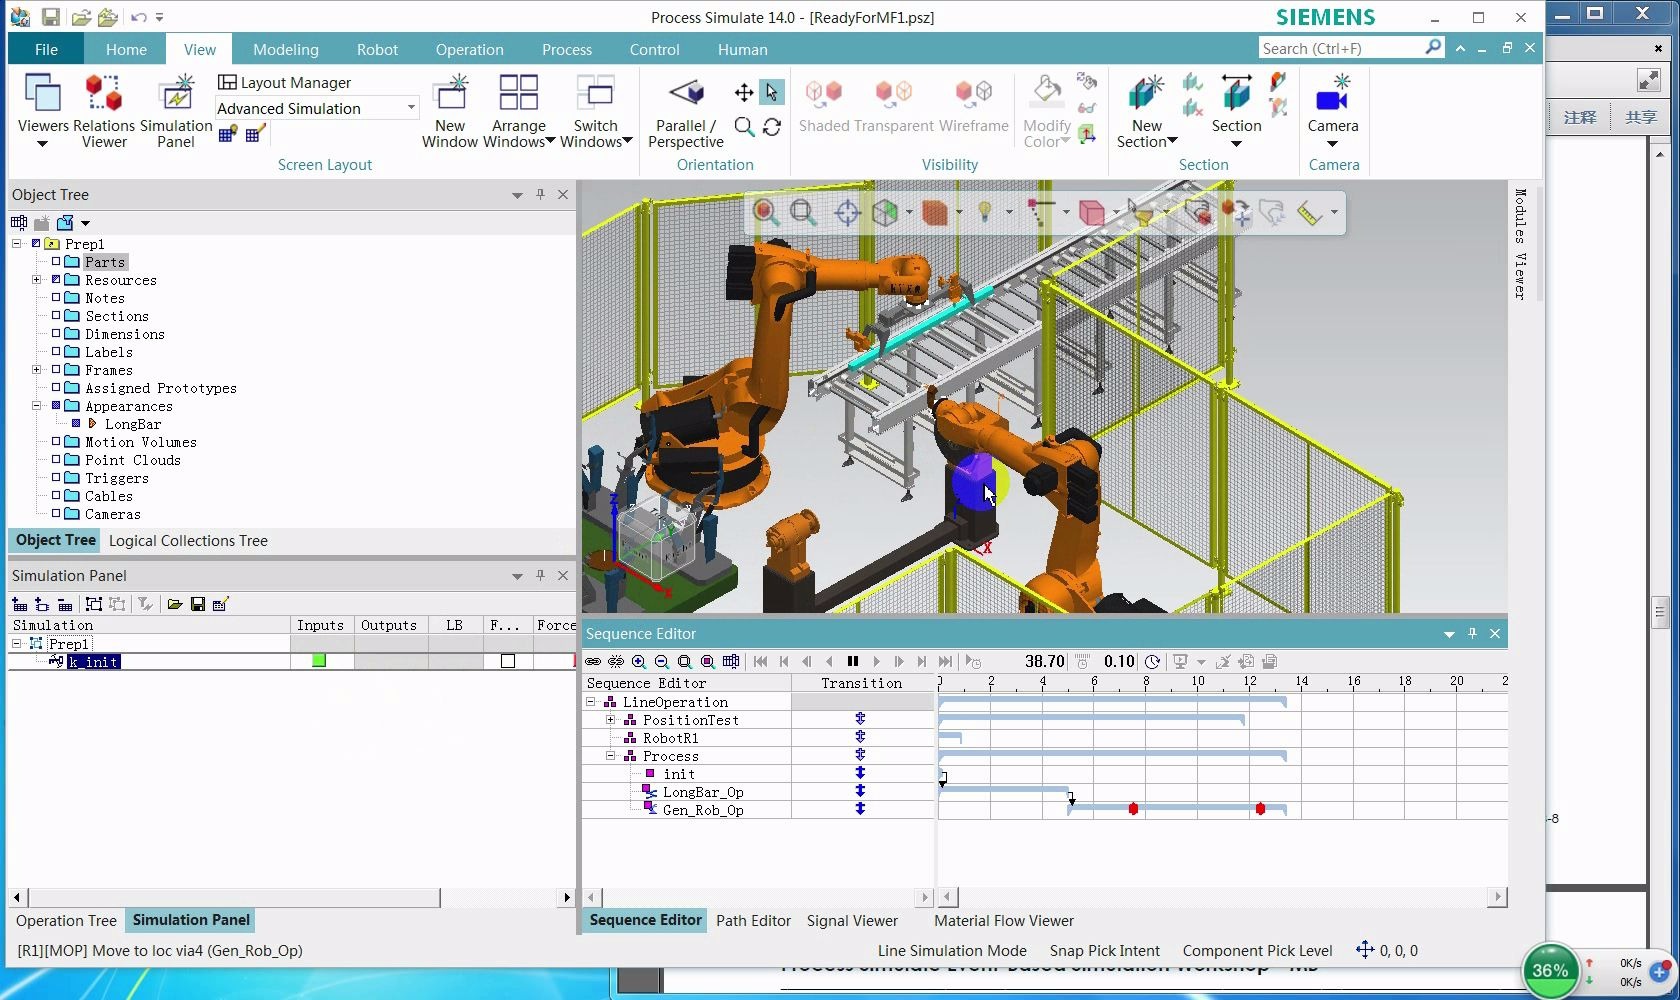Viewport: 1680px width, 1000px height.
Task: Switch to the Path Editor tab
Action: point(753,920)
